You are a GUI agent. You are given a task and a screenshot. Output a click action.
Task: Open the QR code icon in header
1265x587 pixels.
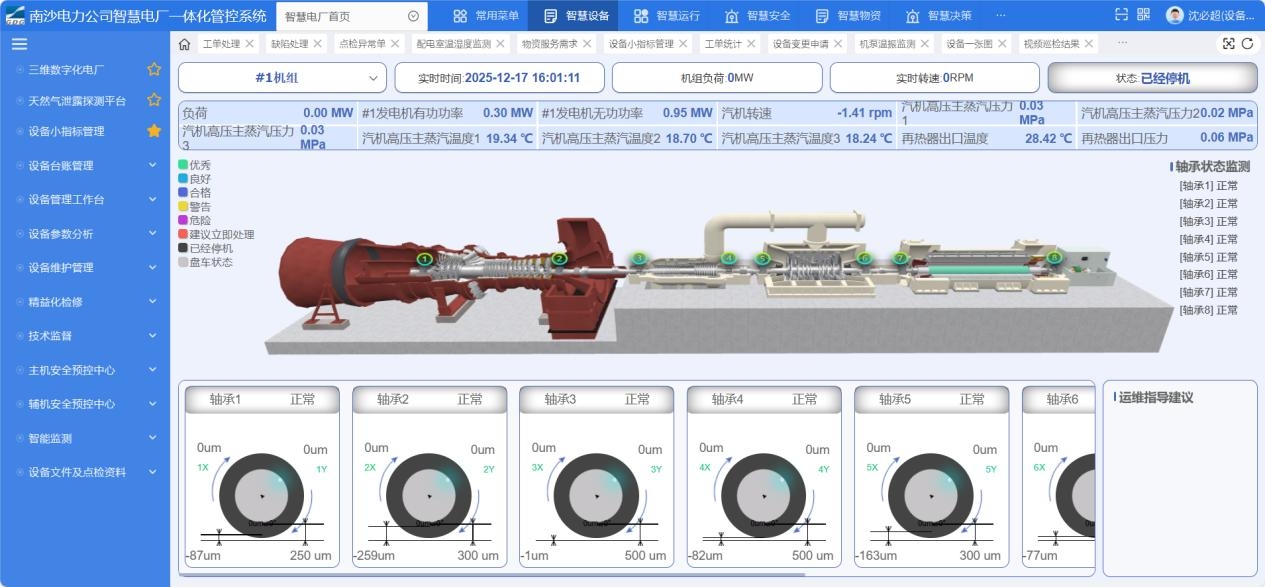[1143, 15]
